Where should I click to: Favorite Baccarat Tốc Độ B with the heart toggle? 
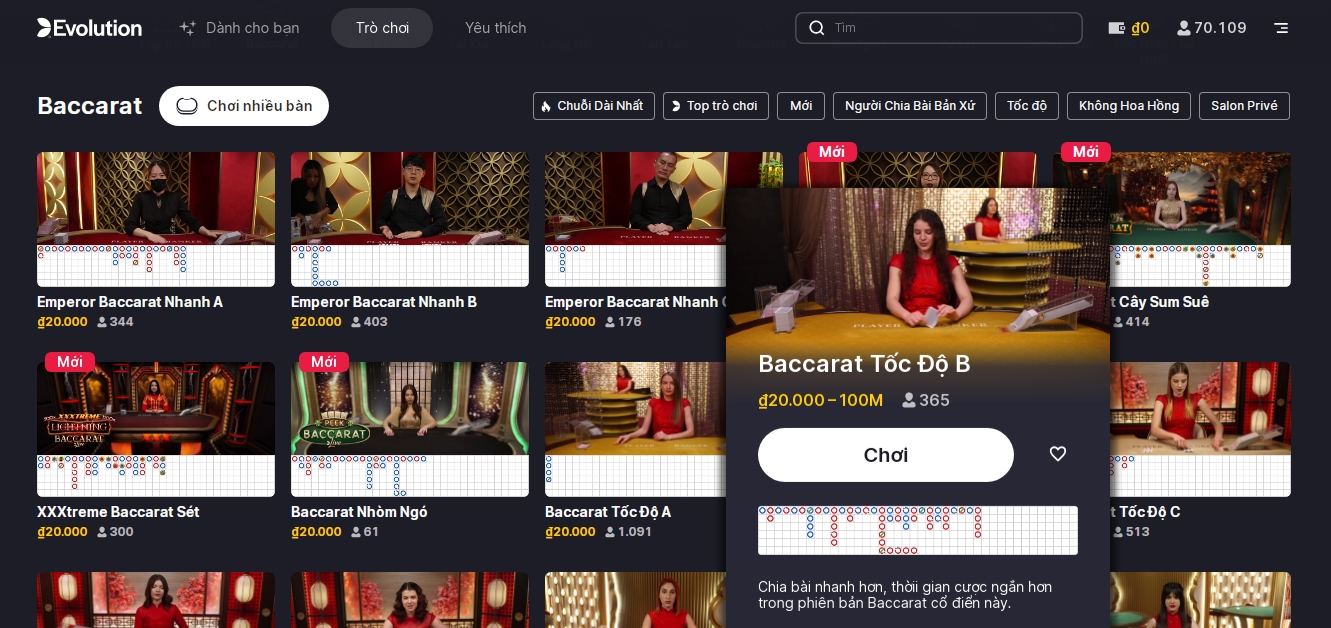tap(1058, 454)
